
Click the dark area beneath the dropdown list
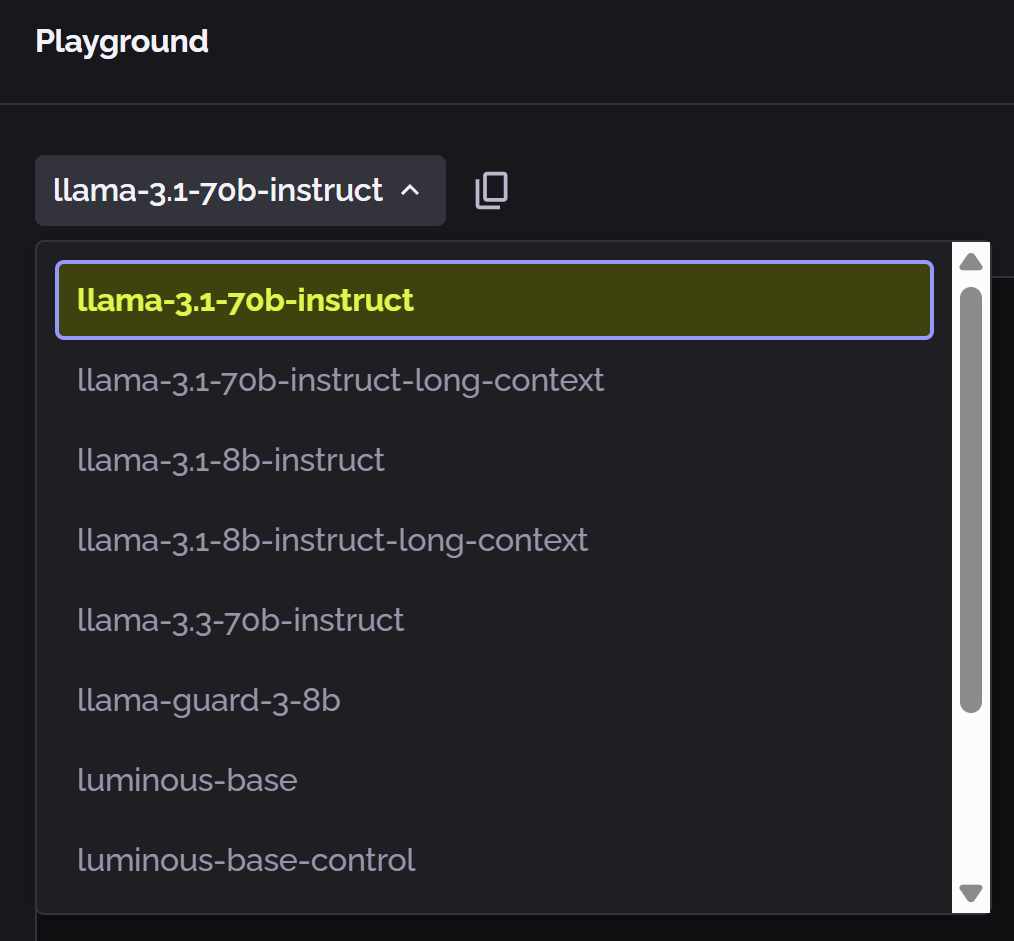tap(500, 928)
